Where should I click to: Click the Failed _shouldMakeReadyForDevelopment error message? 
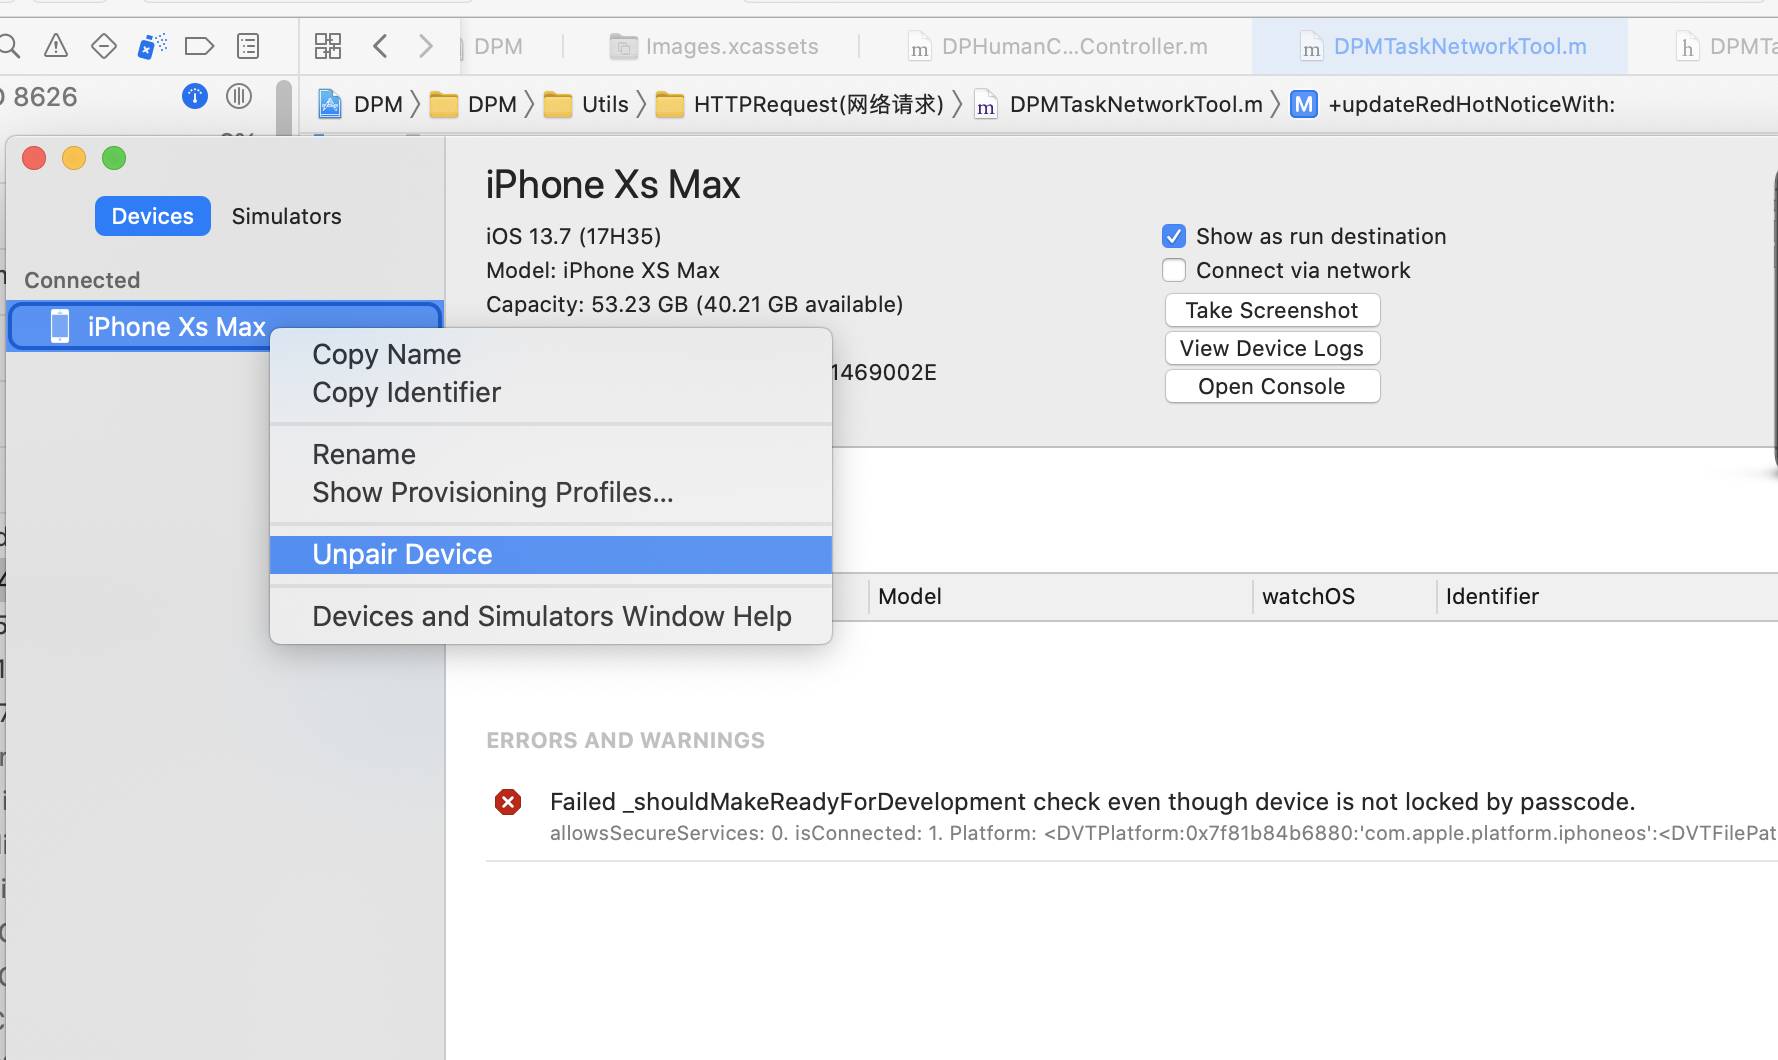point(1092,802)
